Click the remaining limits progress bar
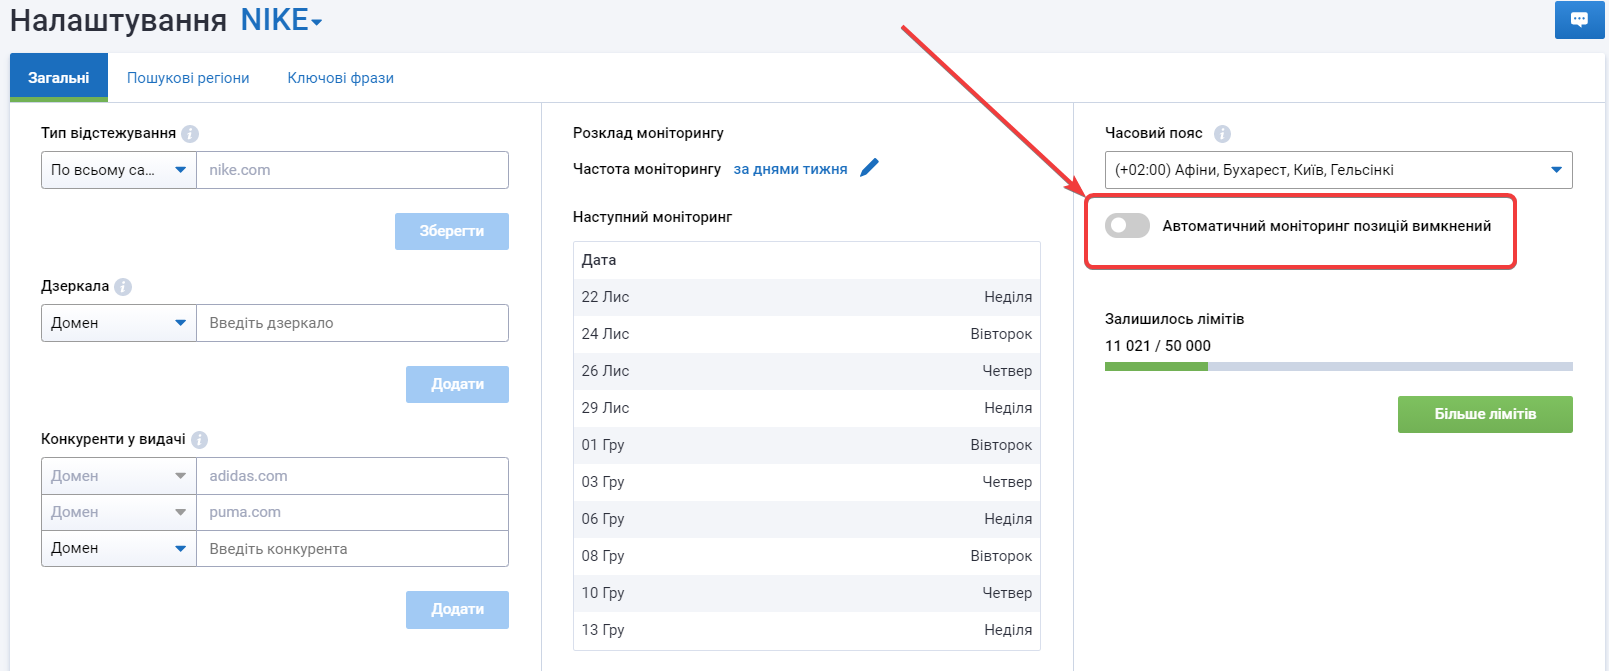 click(x=1338, y=367)
